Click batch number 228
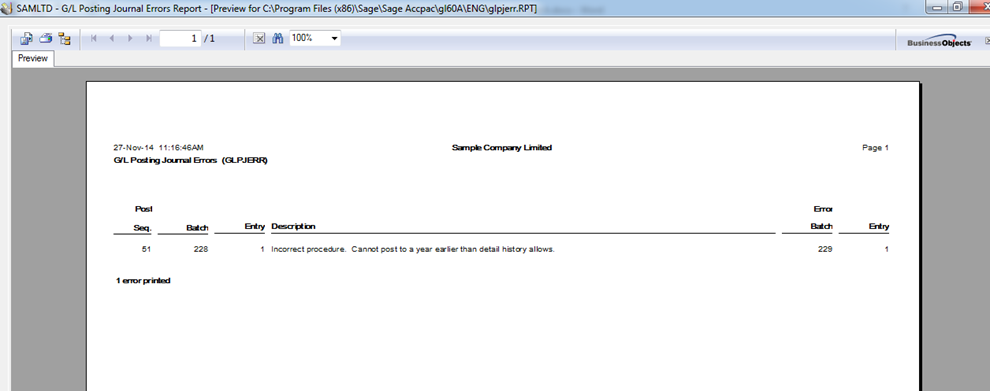Viewport: 990px width, 391px height. [x=201, y=250]
